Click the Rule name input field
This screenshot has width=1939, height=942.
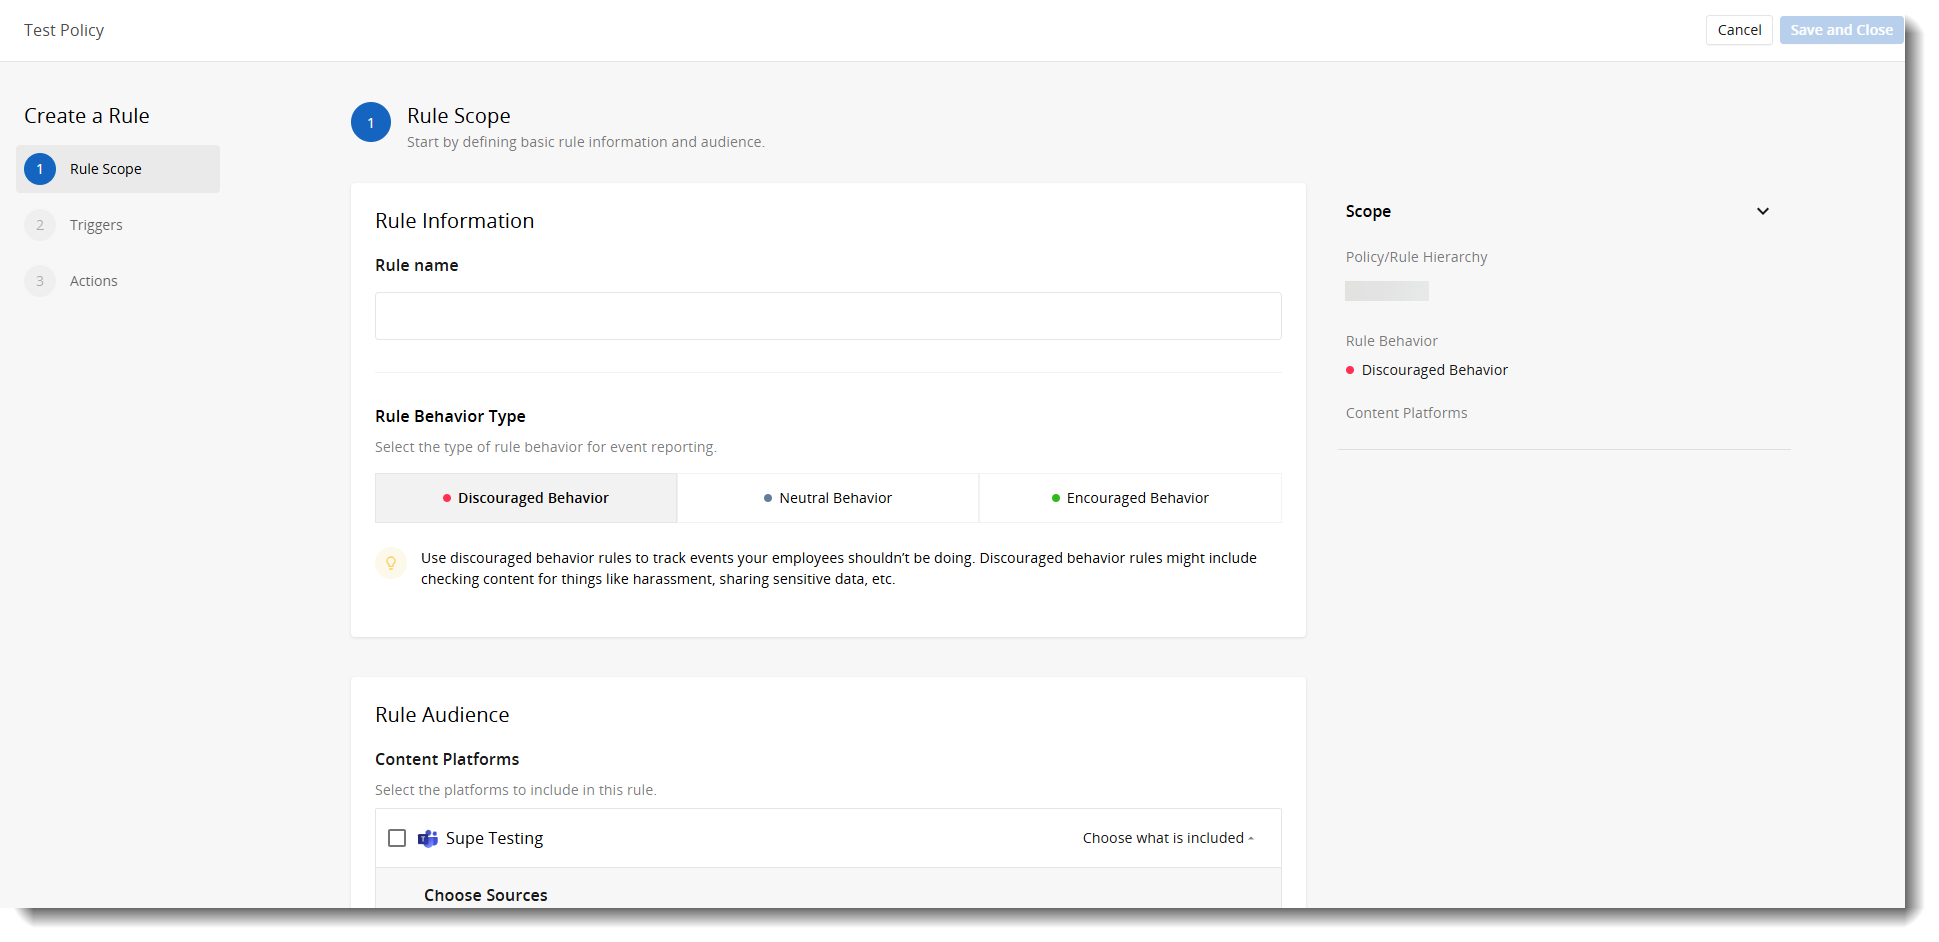point(828,316)
